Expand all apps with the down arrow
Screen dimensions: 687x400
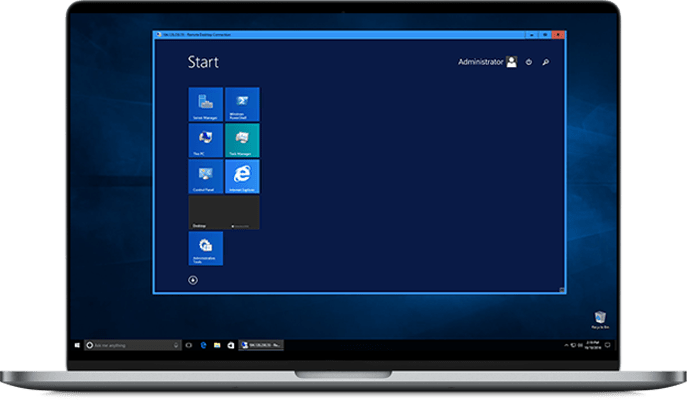[x=193, y=279]
